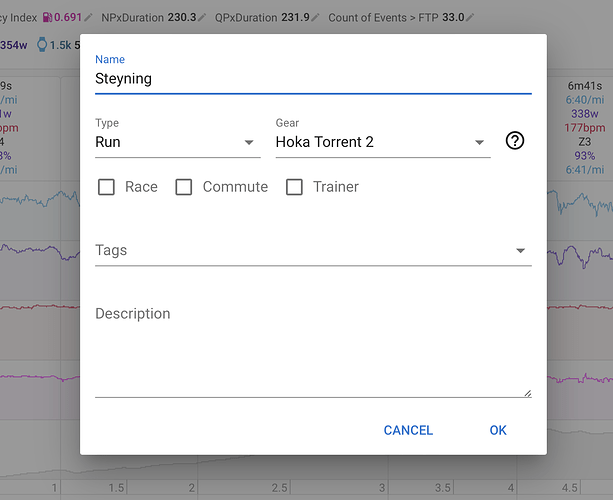The image size is (613, 500).
Task: Open the Type dropdown showing Run
Action: click(x=177, y=142)
